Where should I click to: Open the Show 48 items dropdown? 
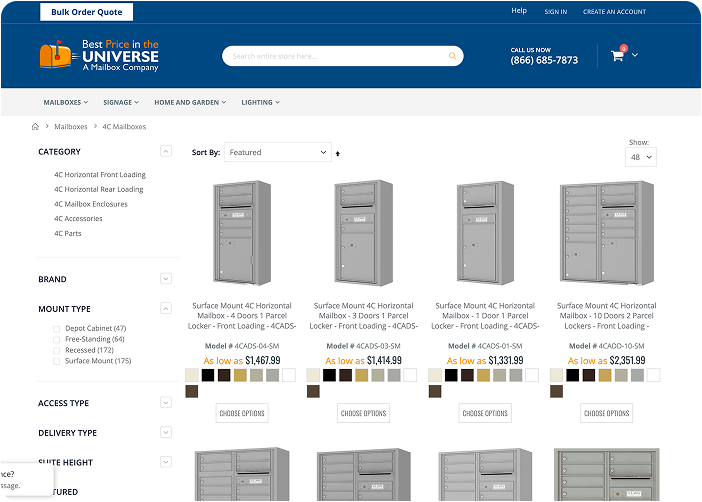[642, 157]
